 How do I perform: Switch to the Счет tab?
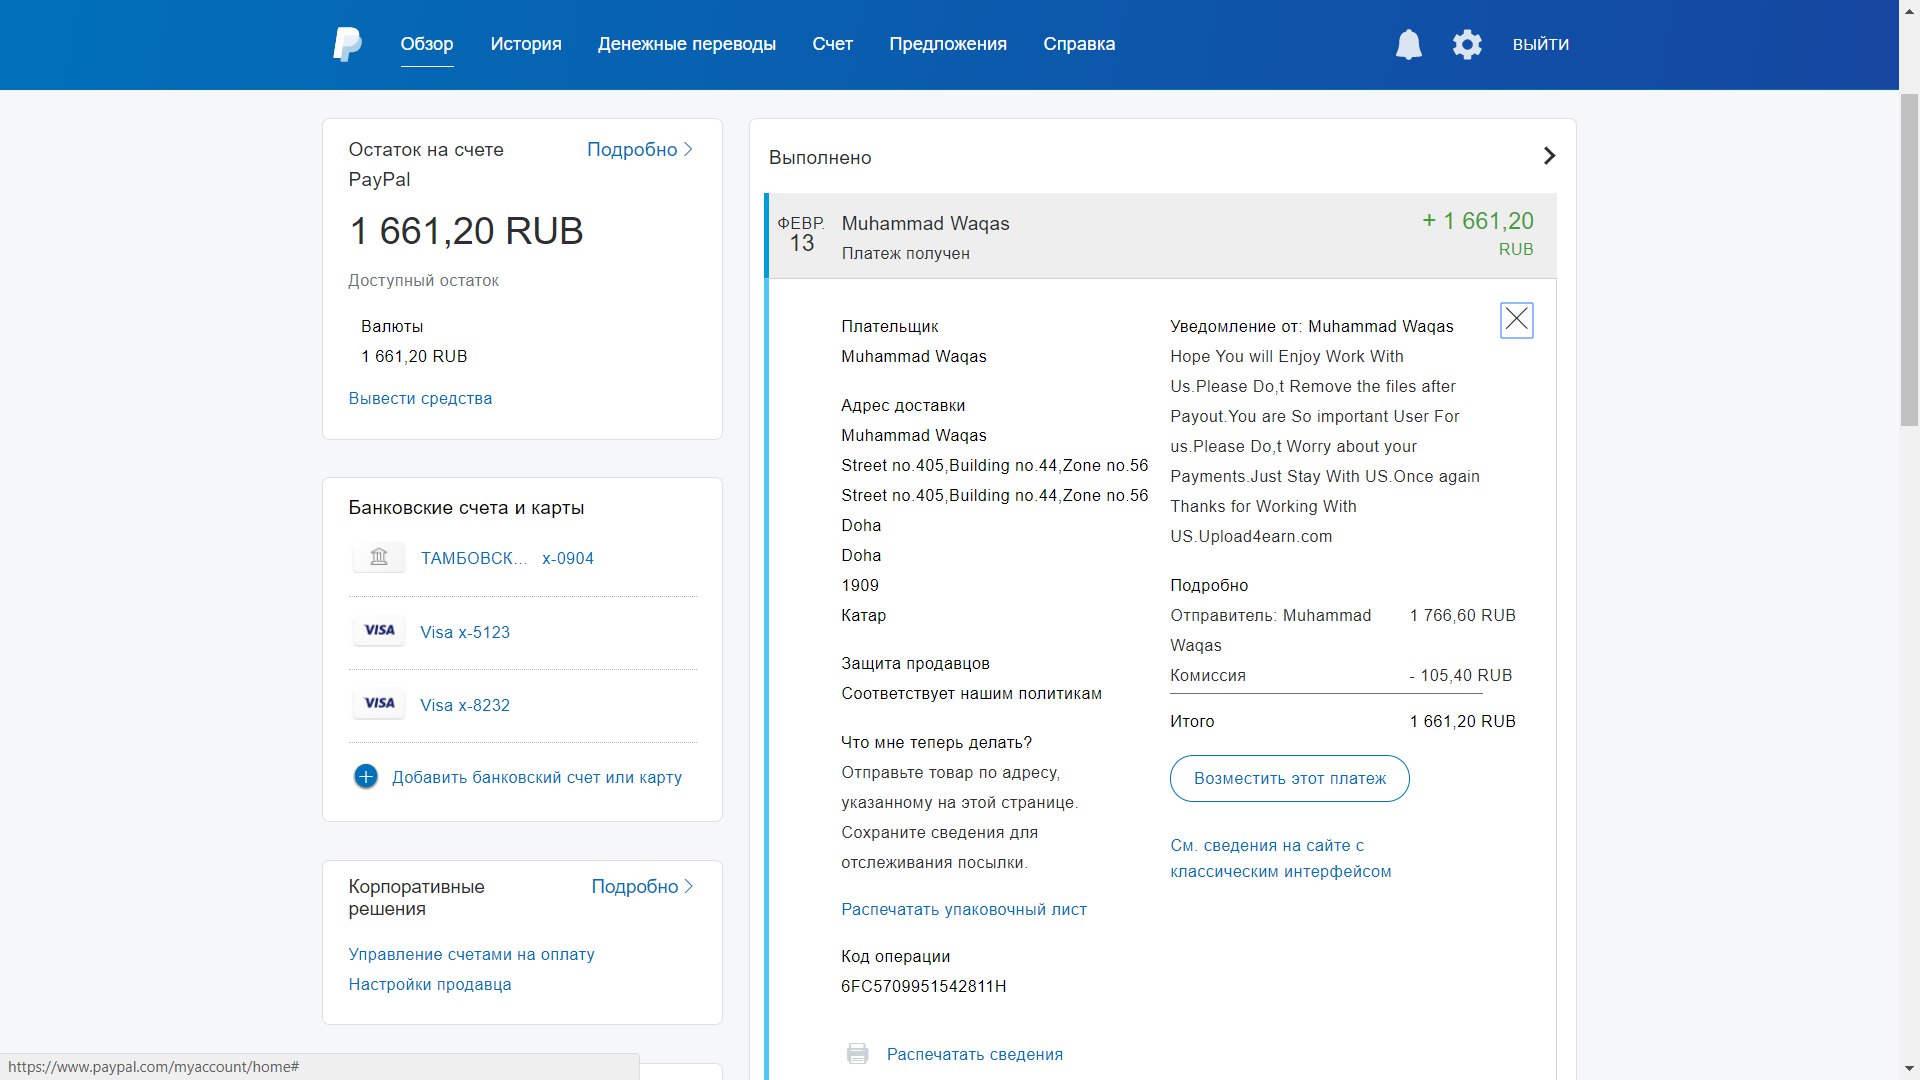(x=833, y=44)
